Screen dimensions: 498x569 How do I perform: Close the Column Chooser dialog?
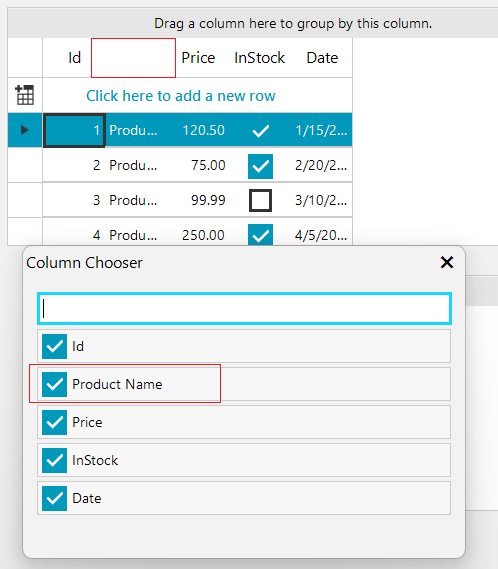click(x=447, y=262)
